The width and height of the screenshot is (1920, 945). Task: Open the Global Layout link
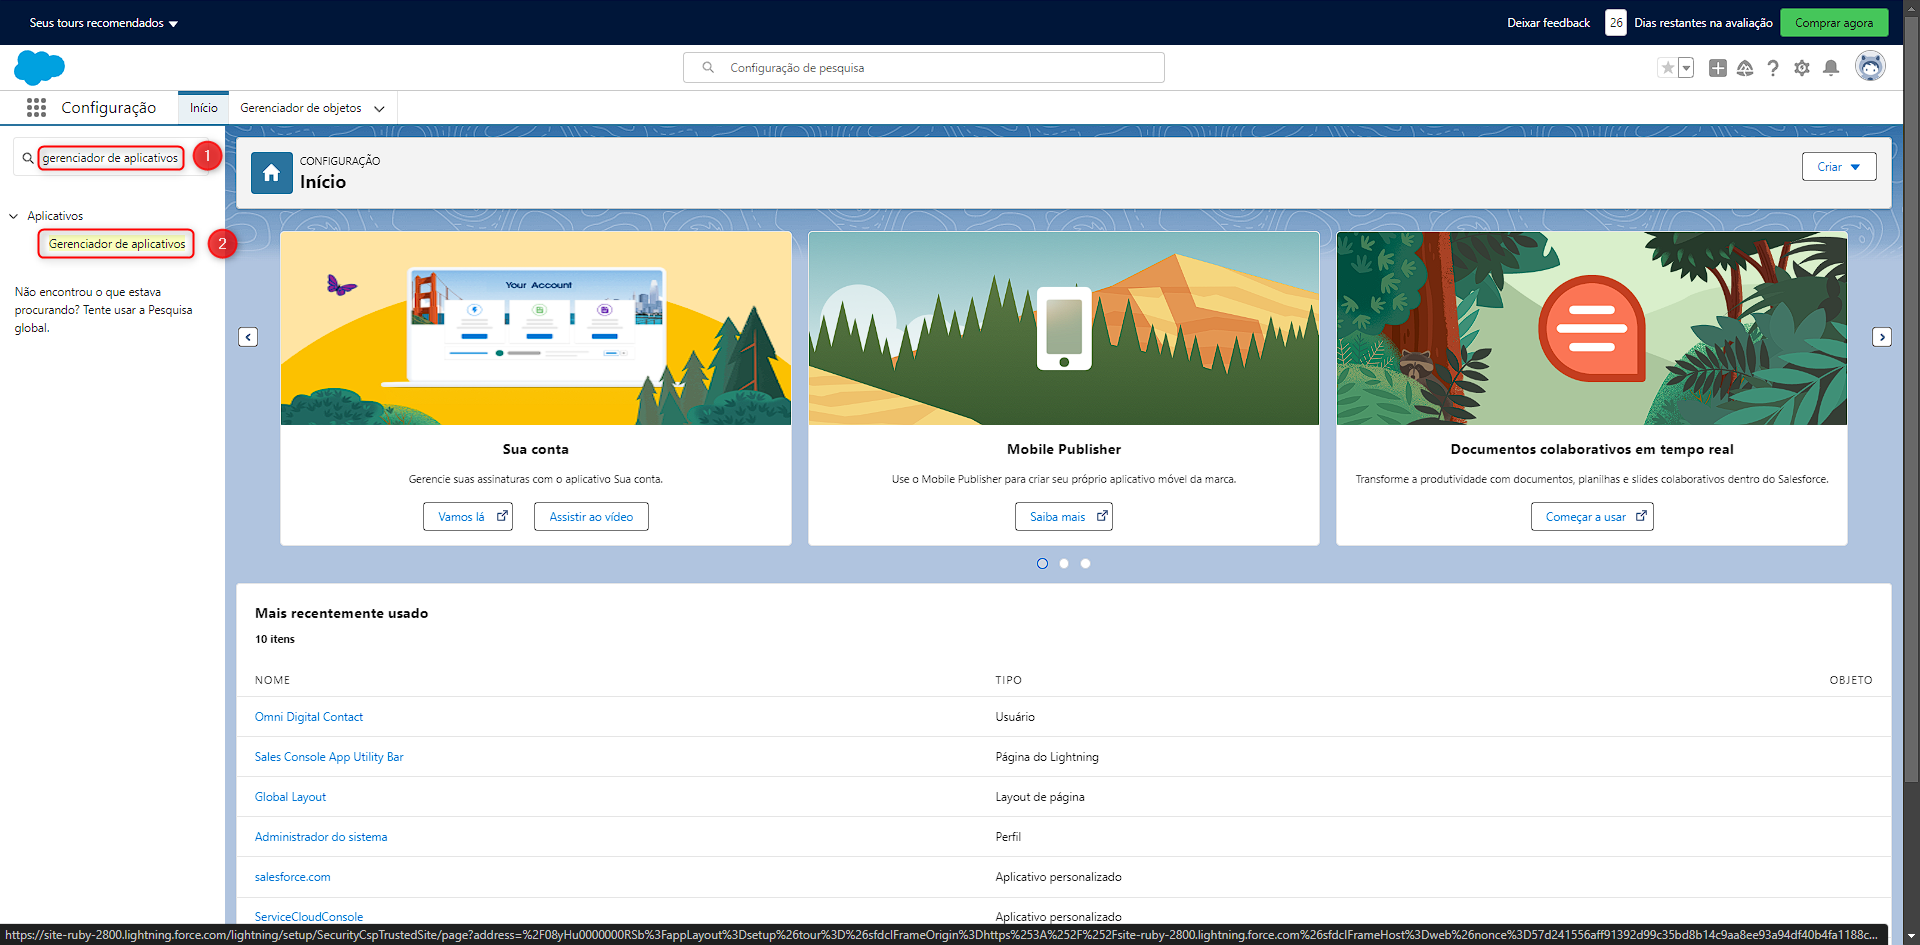pos(290,797)
